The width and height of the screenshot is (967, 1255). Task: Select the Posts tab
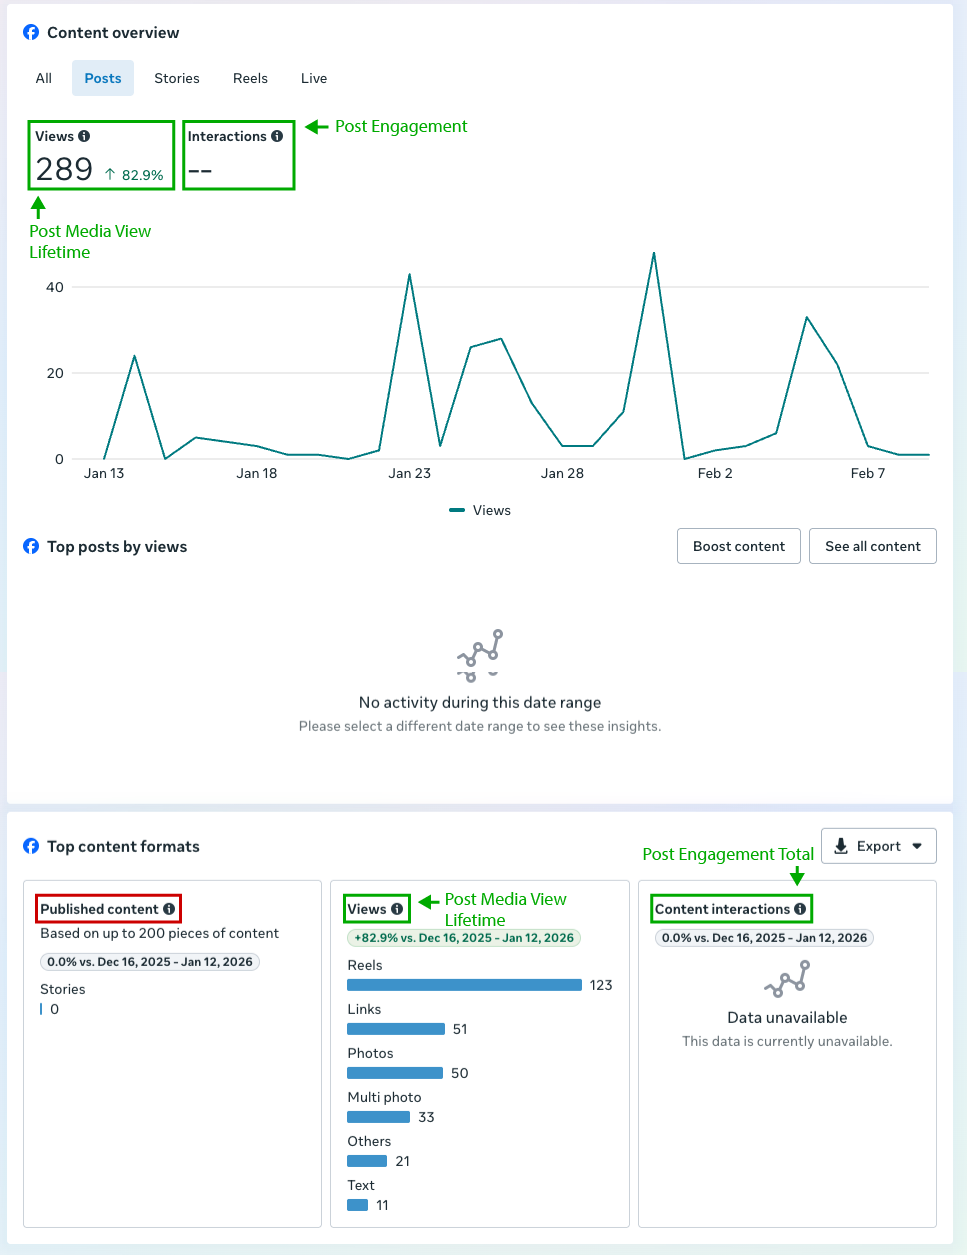point(103,78)
